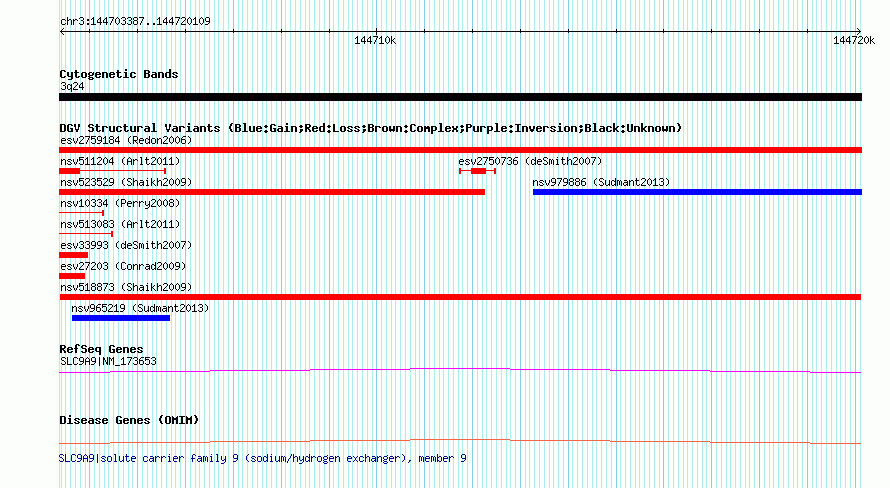Open variant nsv10334 (Perry2008) label

(120, 203)
